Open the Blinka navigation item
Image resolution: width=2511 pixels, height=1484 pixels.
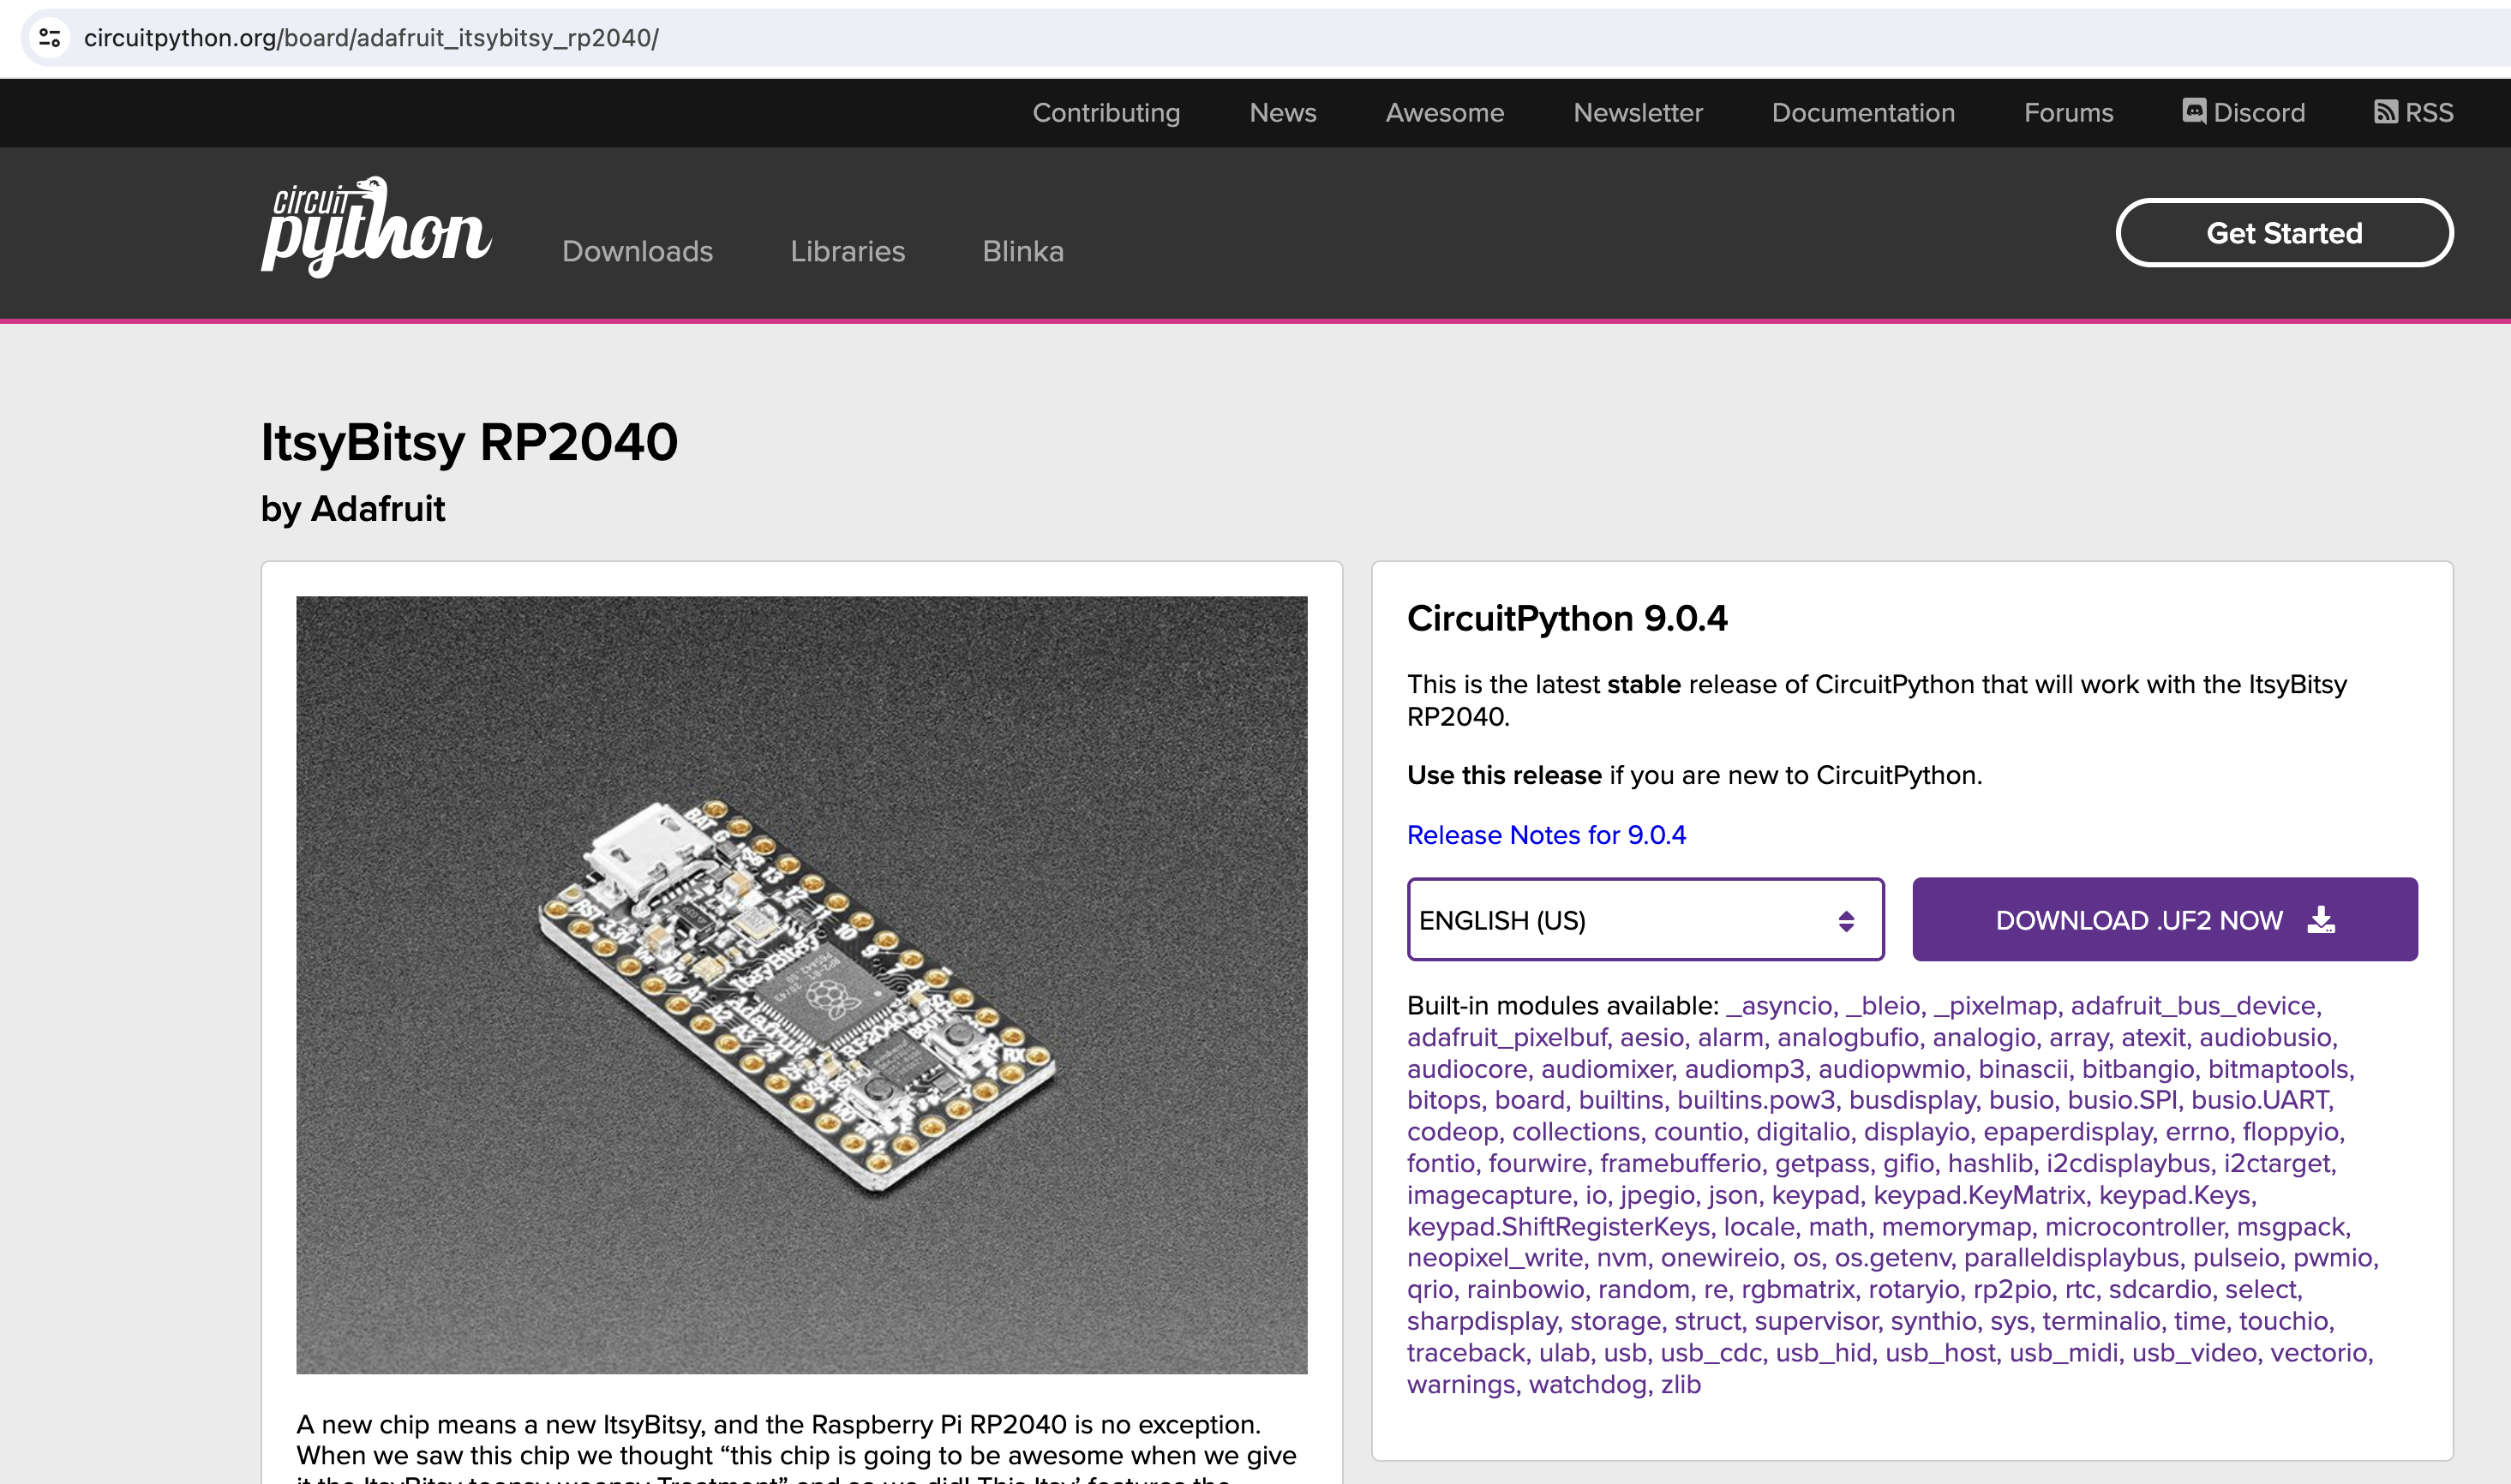[x=1022, y=251]
